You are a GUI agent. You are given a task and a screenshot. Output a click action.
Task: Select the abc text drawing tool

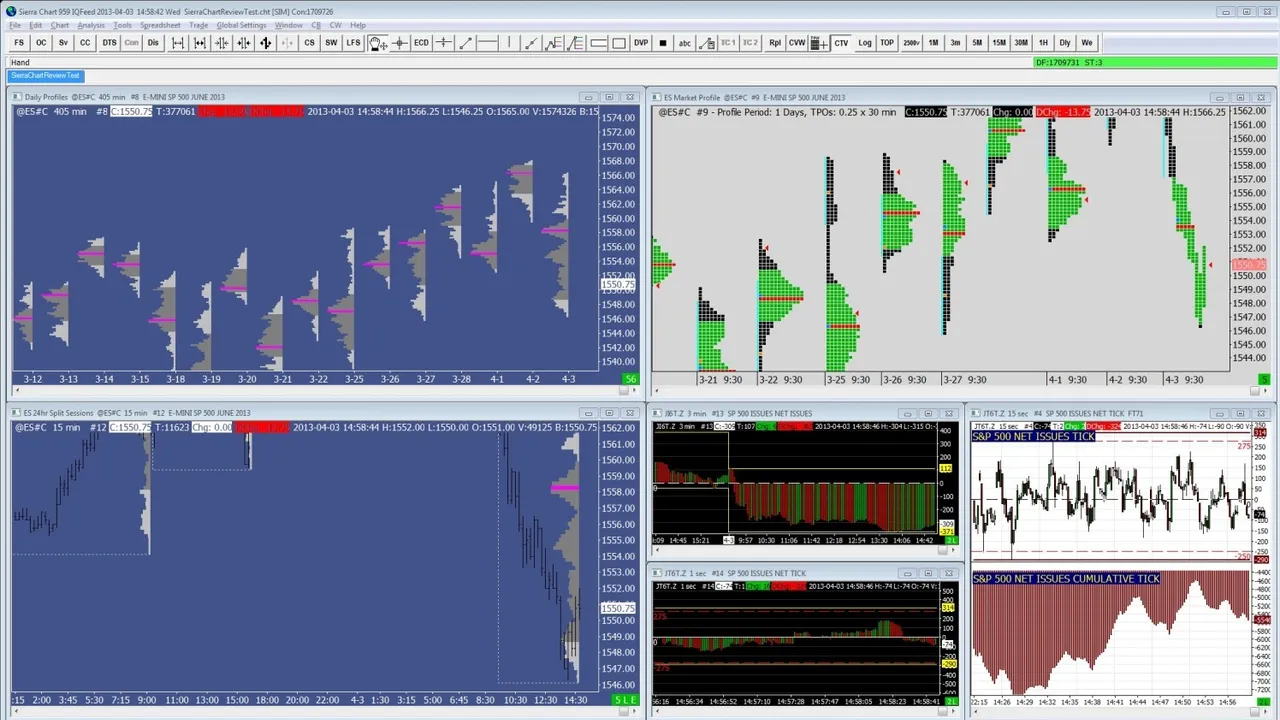pos(685,43)
